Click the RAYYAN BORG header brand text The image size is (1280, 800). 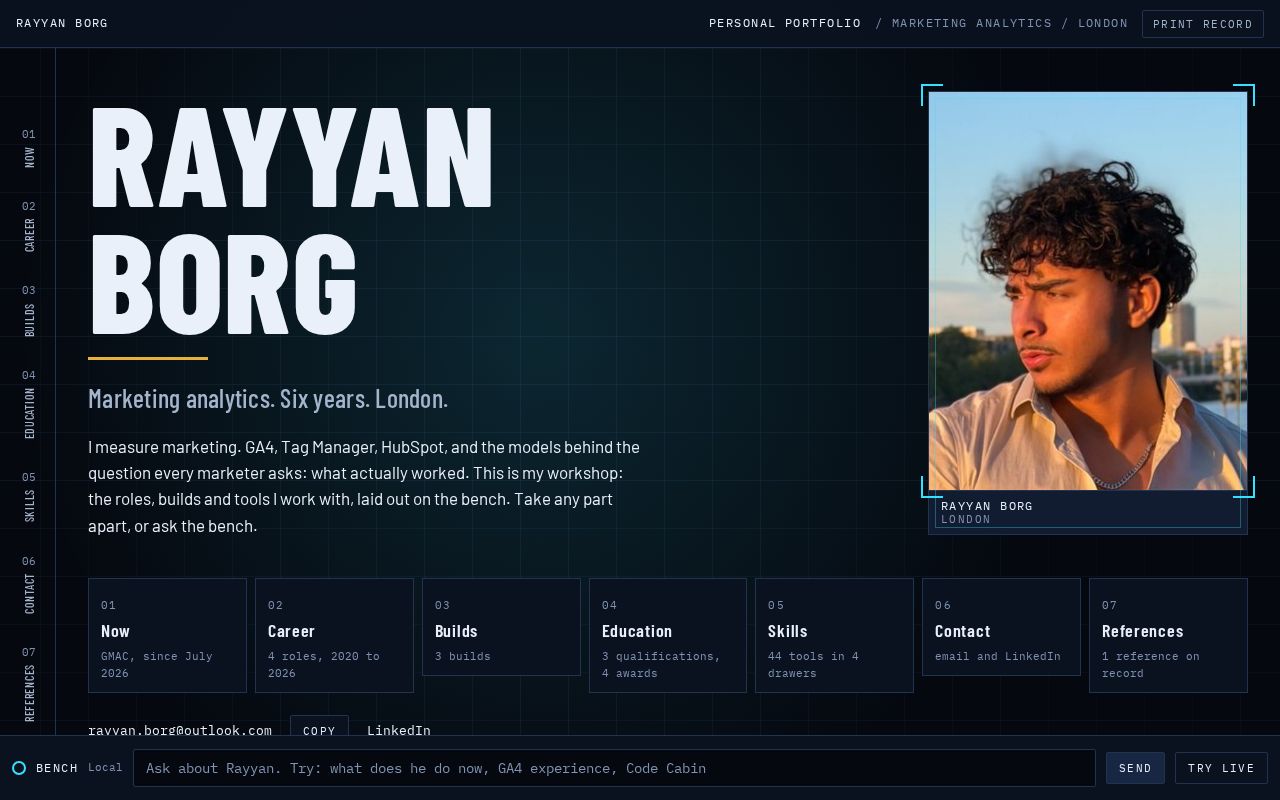point(62,23)
